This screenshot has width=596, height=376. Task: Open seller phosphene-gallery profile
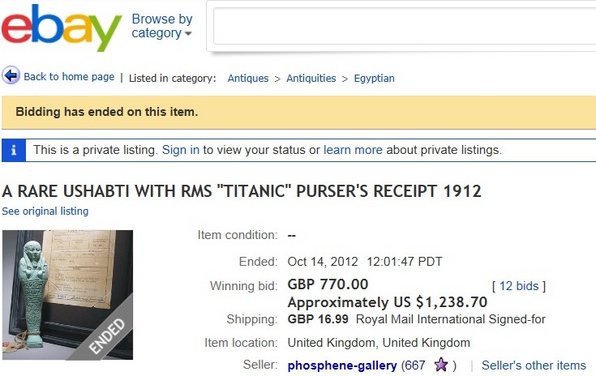point(342,366)
